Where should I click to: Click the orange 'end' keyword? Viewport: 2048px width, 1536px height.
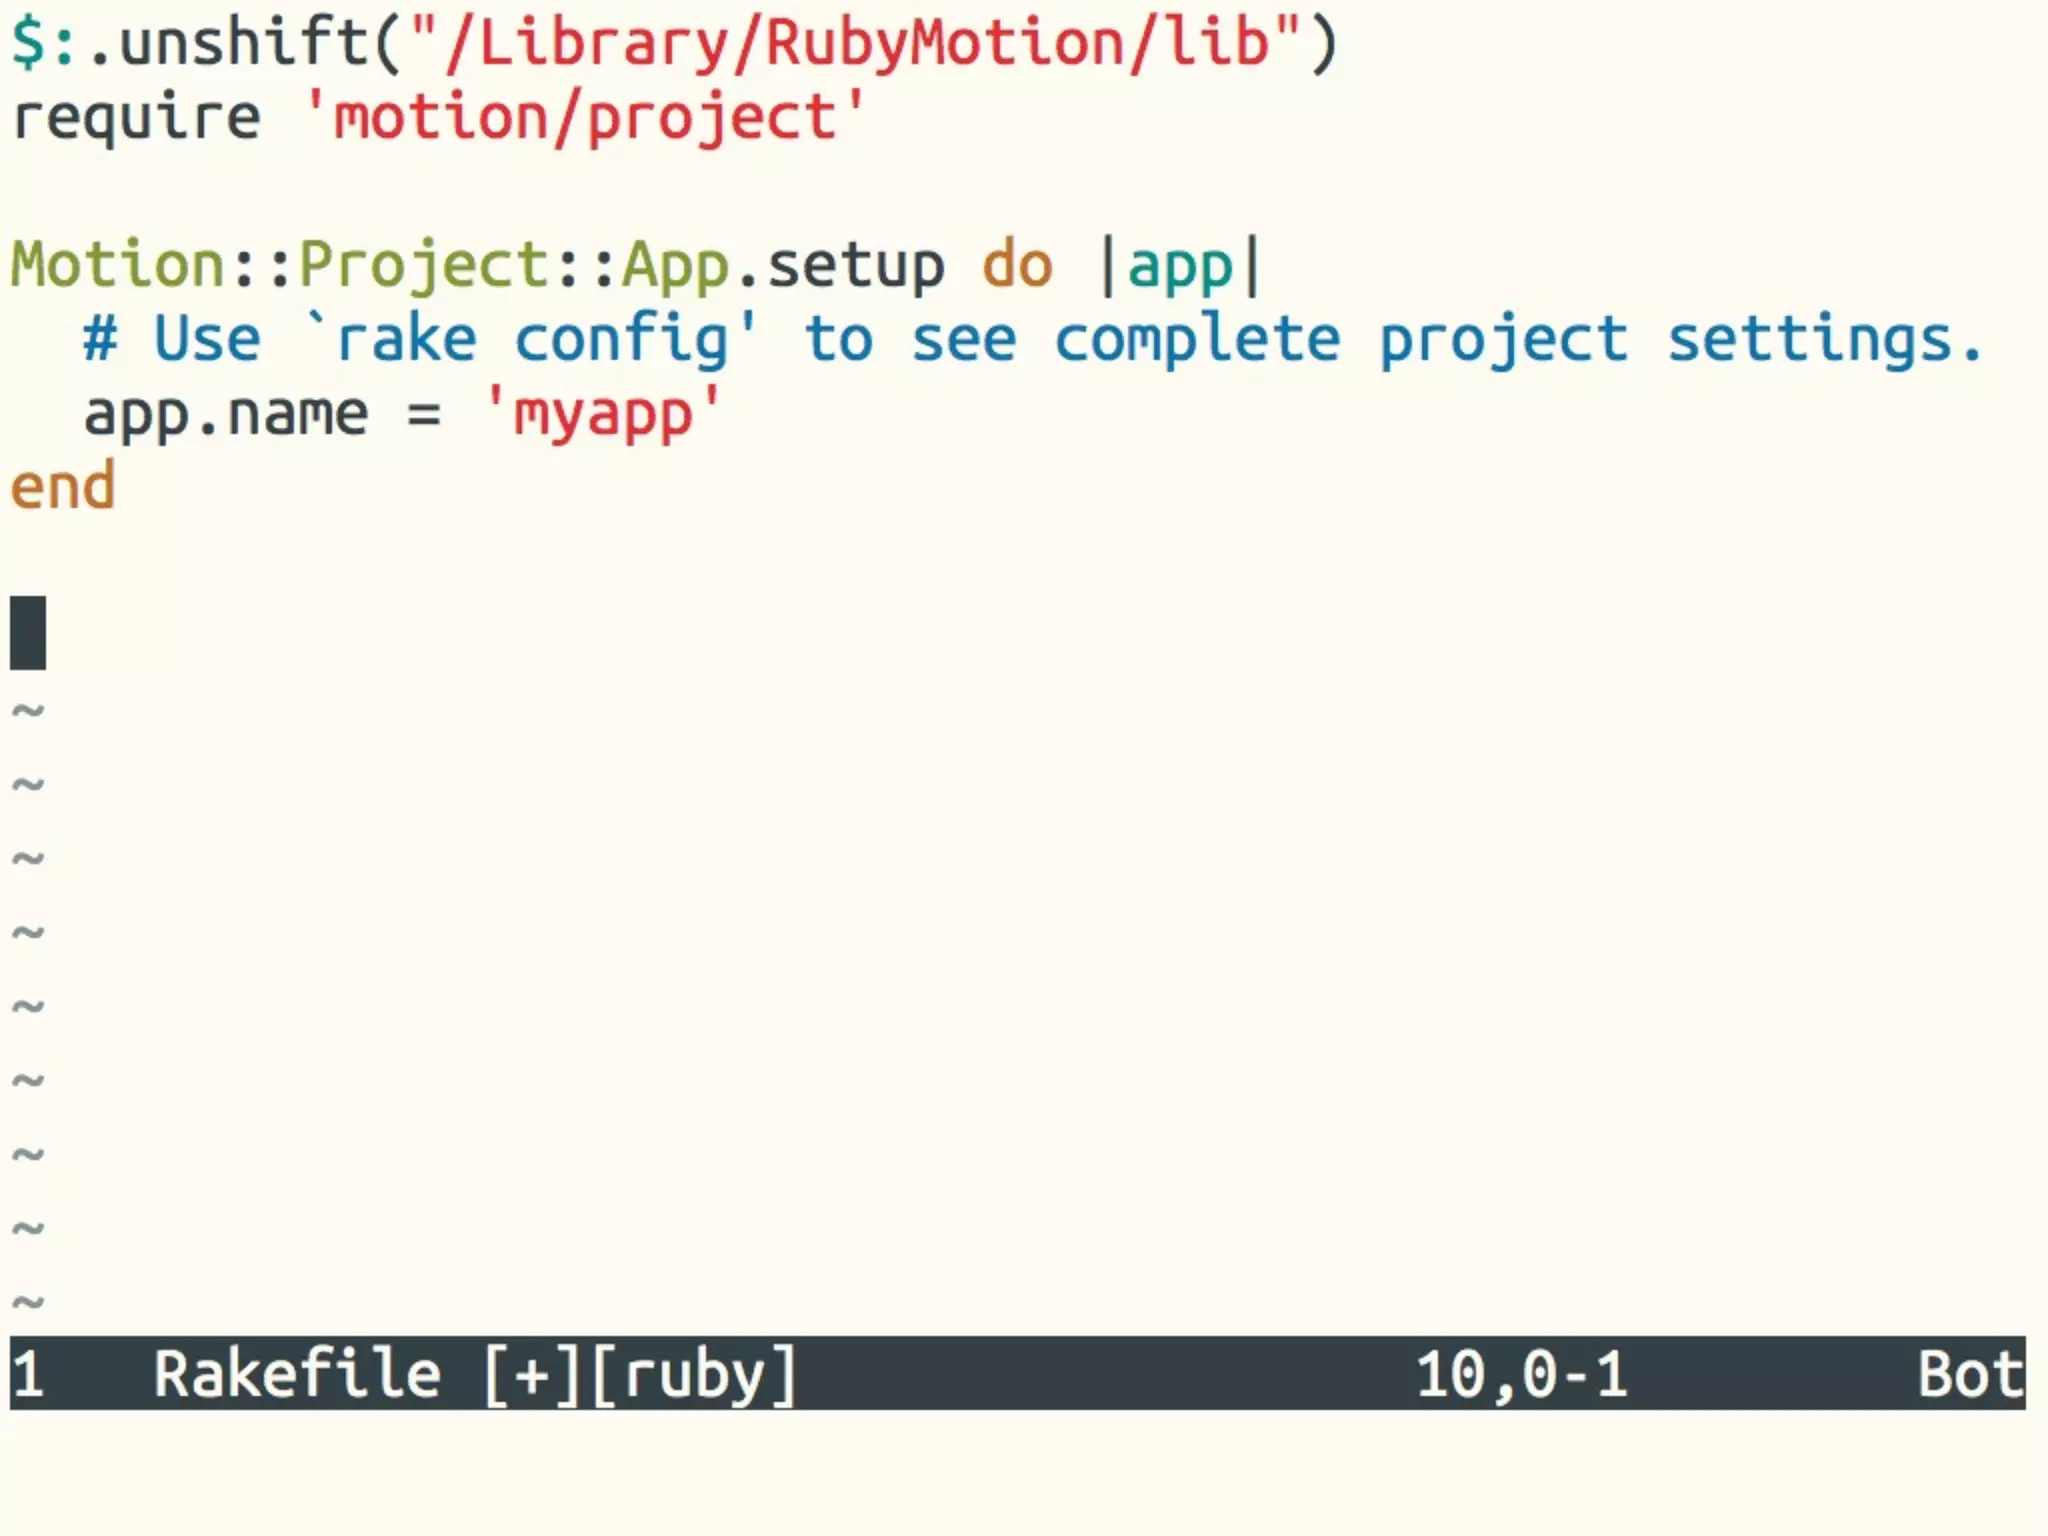pos(63,488)
